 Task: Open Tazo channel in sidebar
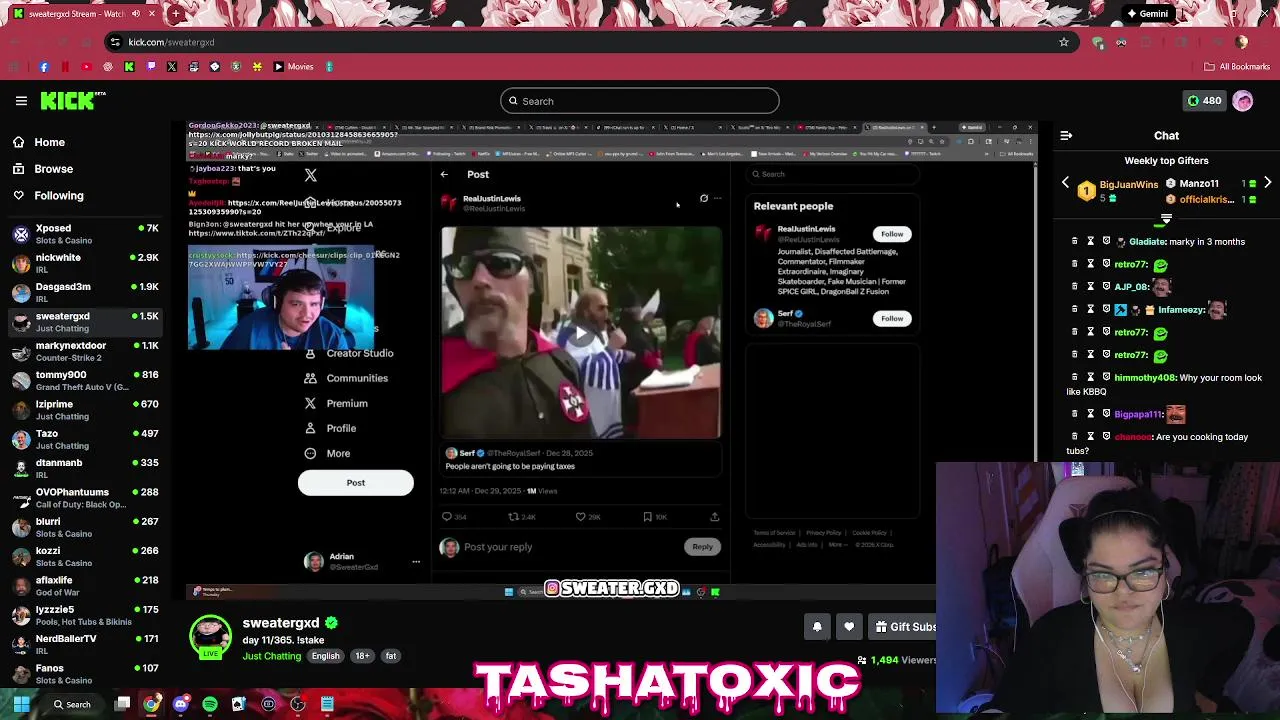pos(85,439)
